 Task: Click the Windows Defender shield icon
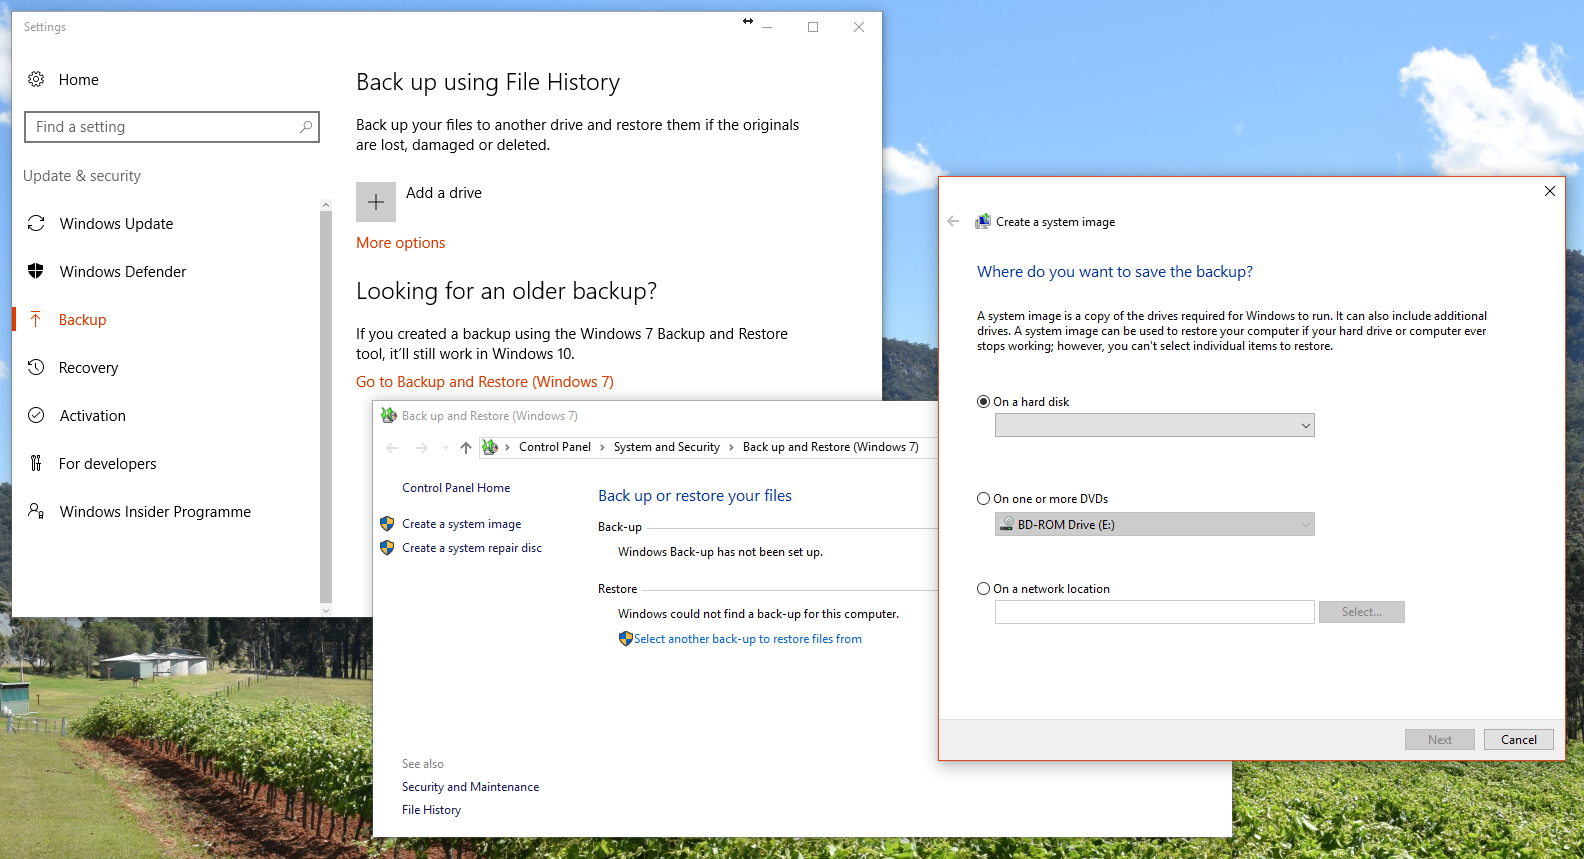click(x=36, y=271)
